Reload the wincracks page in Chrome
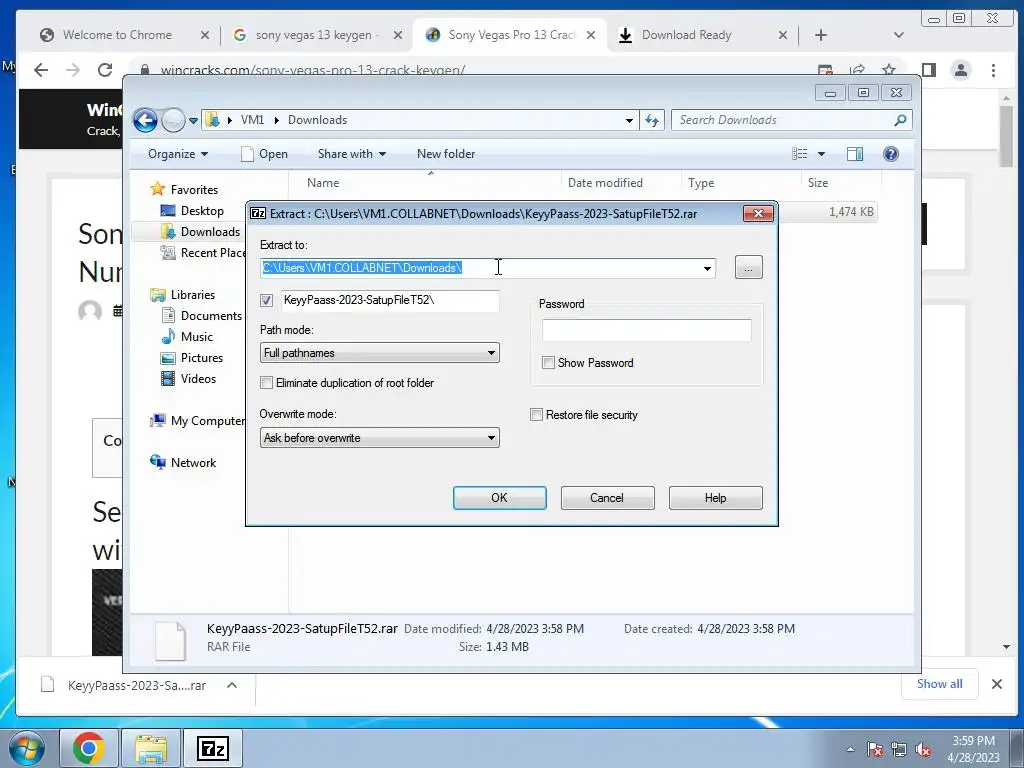The image size is (1024, 768). (104, 70)
